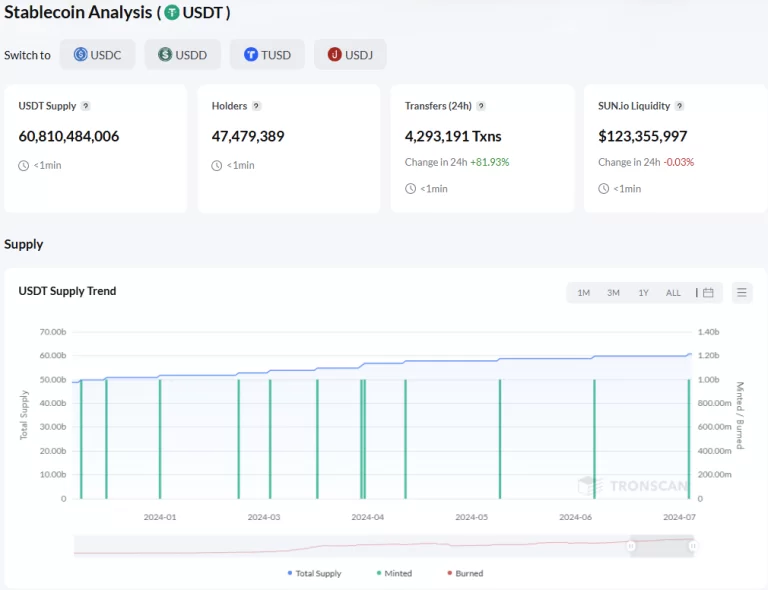Image resolution: width=768 pixels, height=590 pixels.
Task: Click the help icon next to Transfers (24h)
Action: [x=481, y=106]
